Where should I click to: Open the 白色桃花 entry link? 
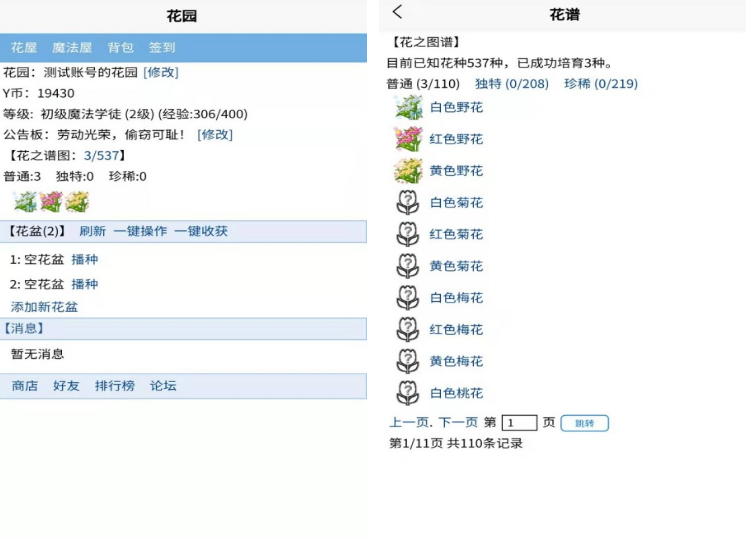tap(456, 393)
